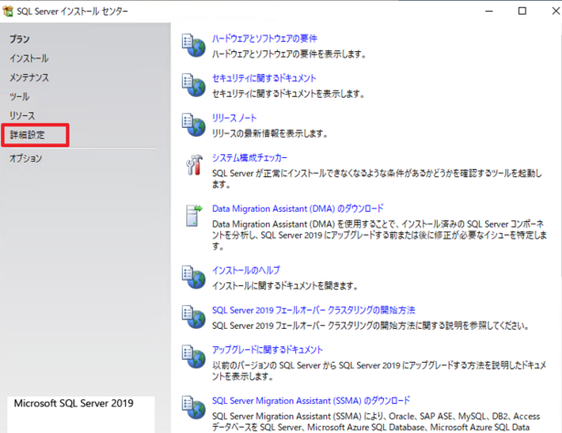This screenshot has height=433, width=562.
Task: Click the SSMA download globe icon
Action: [194, 407]
